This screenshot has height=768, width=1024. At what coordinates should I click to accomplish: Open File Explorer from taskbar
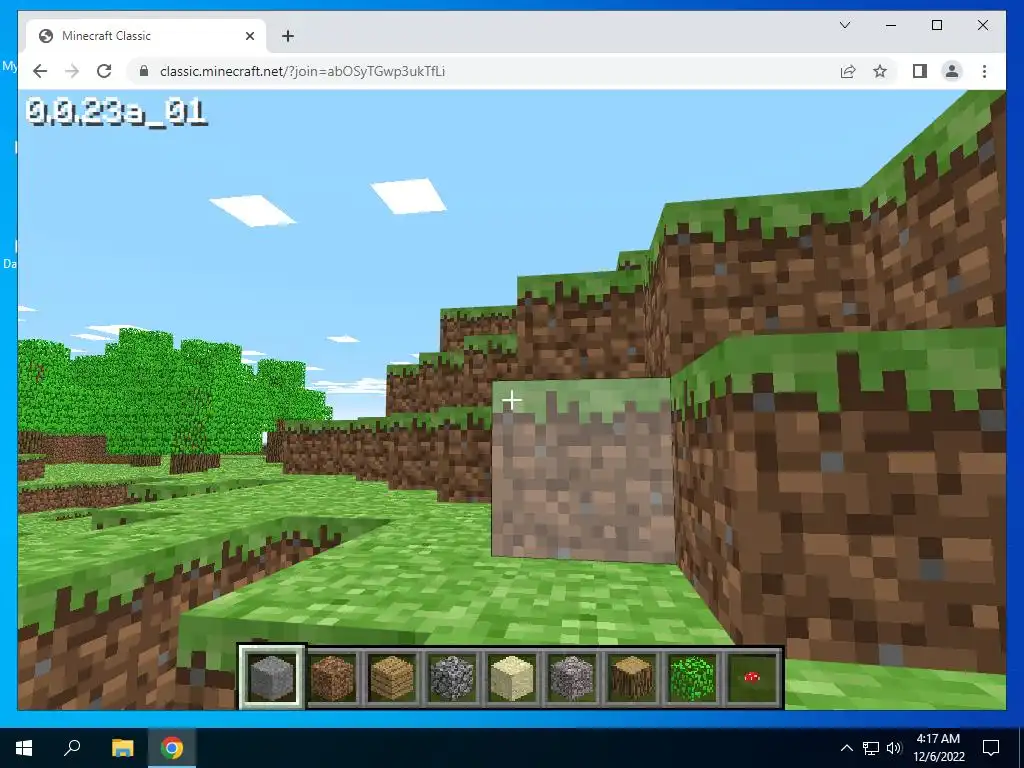[122, 748]
